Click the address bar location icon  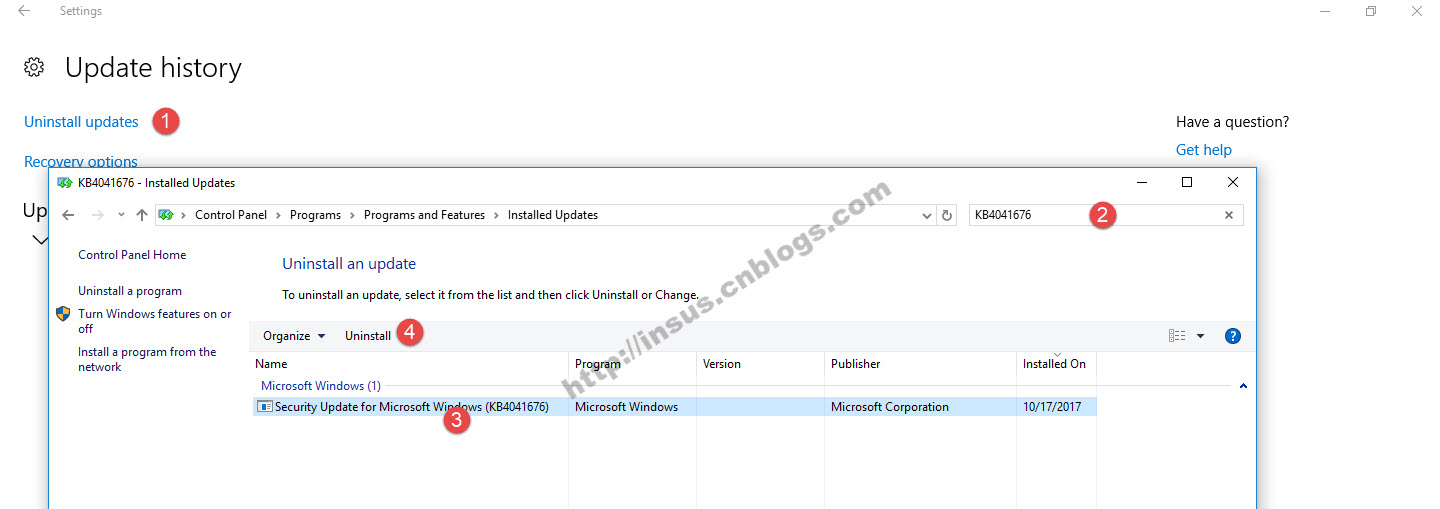(x=166, y=215)
